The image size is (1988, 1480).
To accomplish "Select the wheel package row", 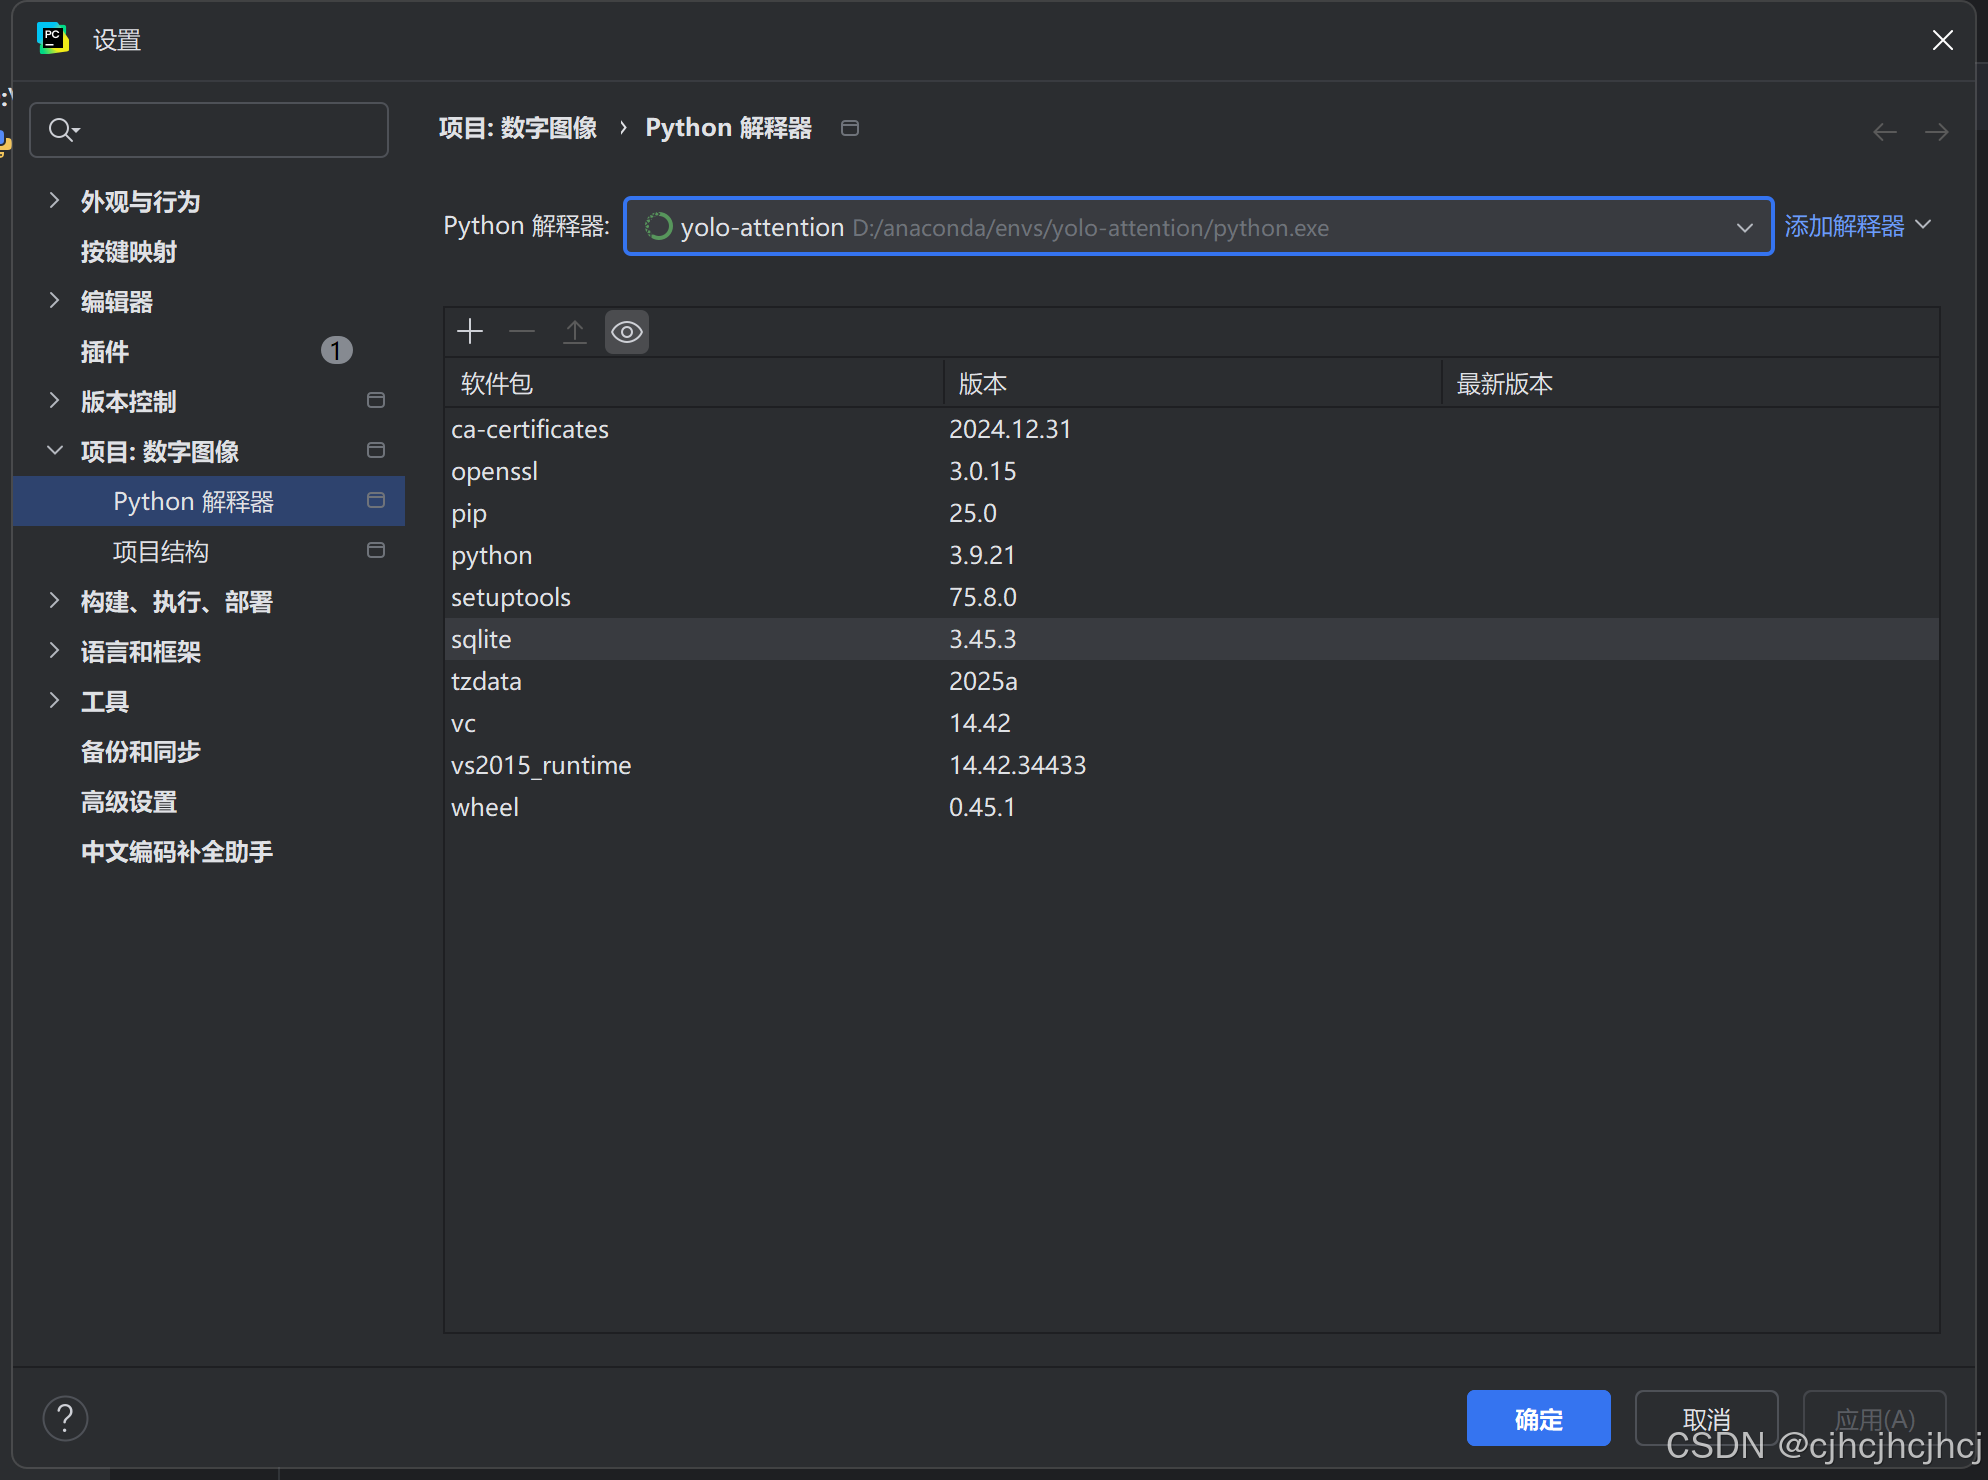I will coord(1192,807).
